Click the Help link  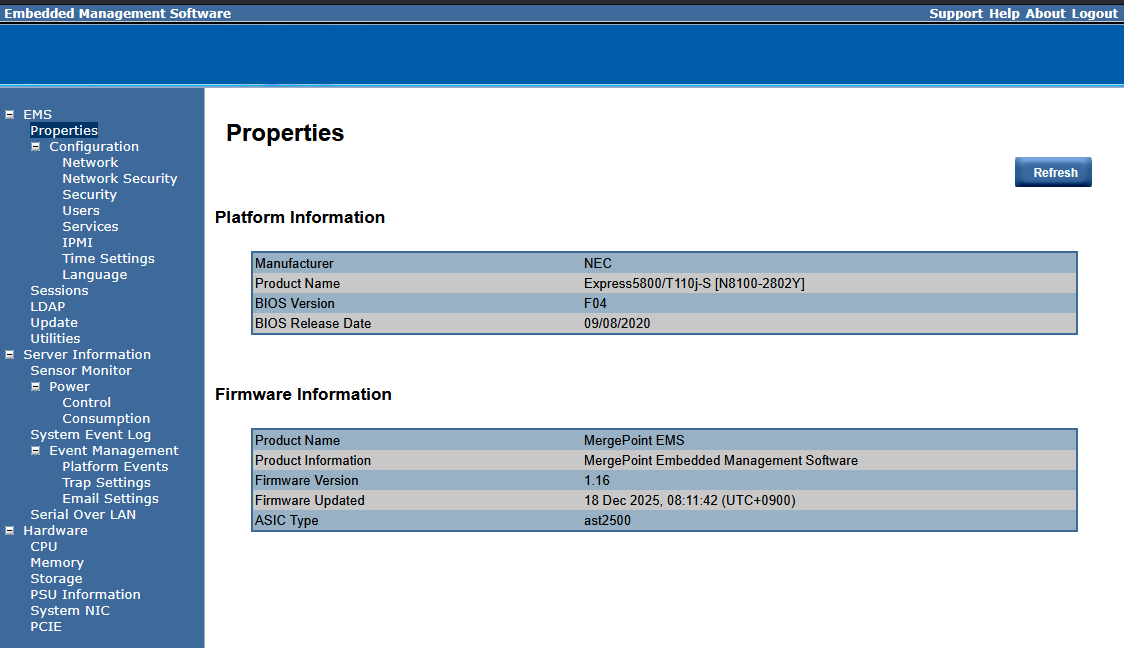1003,14
